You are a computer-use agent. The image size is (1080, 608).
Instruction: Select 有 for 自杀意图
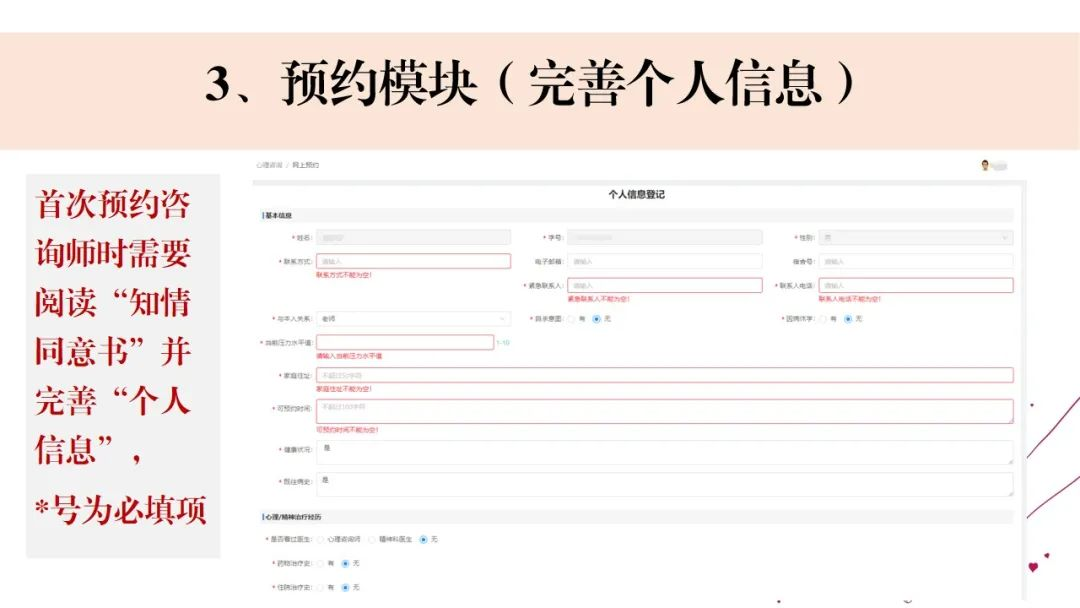571,319
